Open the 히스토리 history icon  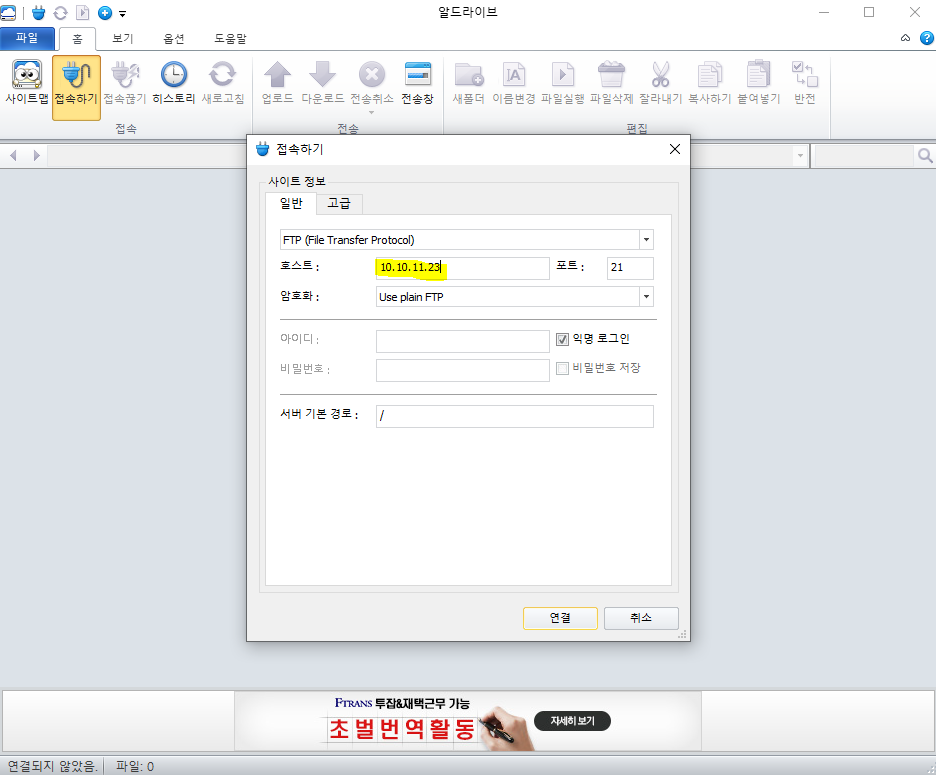(174, 83)
